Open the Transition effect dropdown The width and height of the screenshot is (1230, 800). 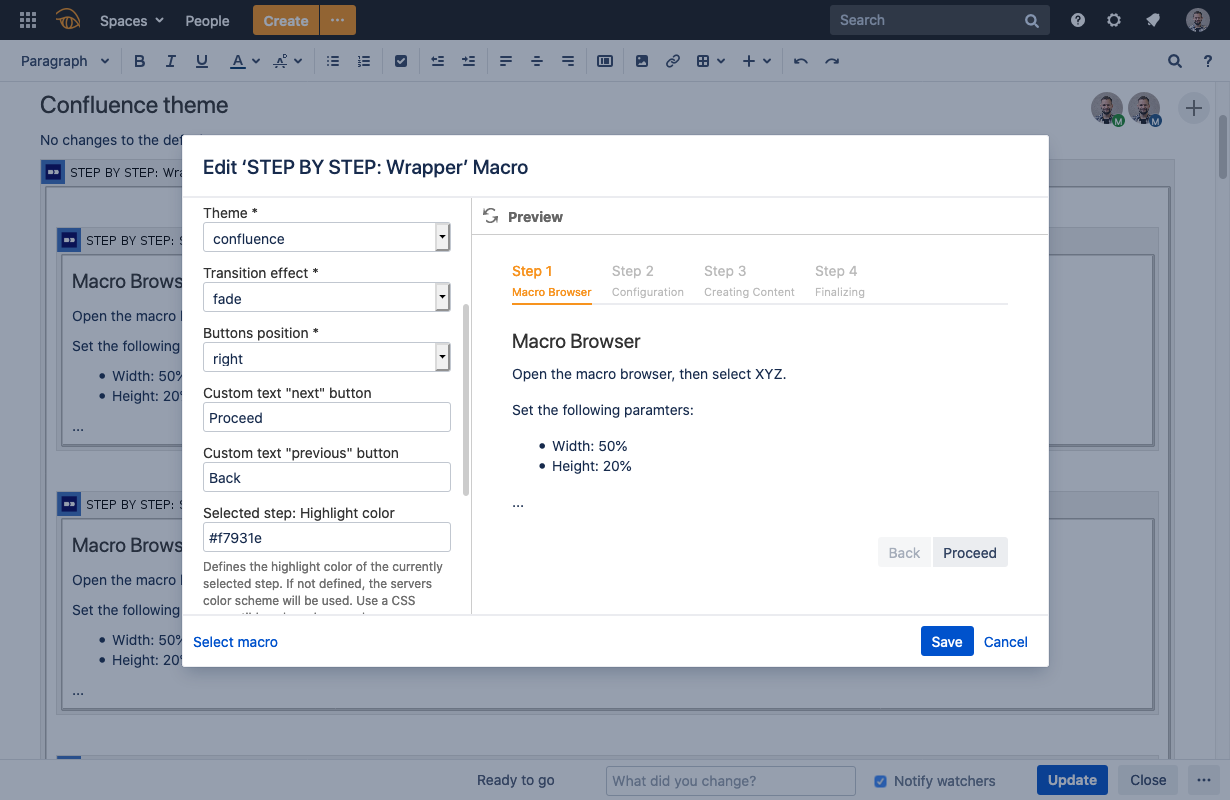tap(441, 297)
